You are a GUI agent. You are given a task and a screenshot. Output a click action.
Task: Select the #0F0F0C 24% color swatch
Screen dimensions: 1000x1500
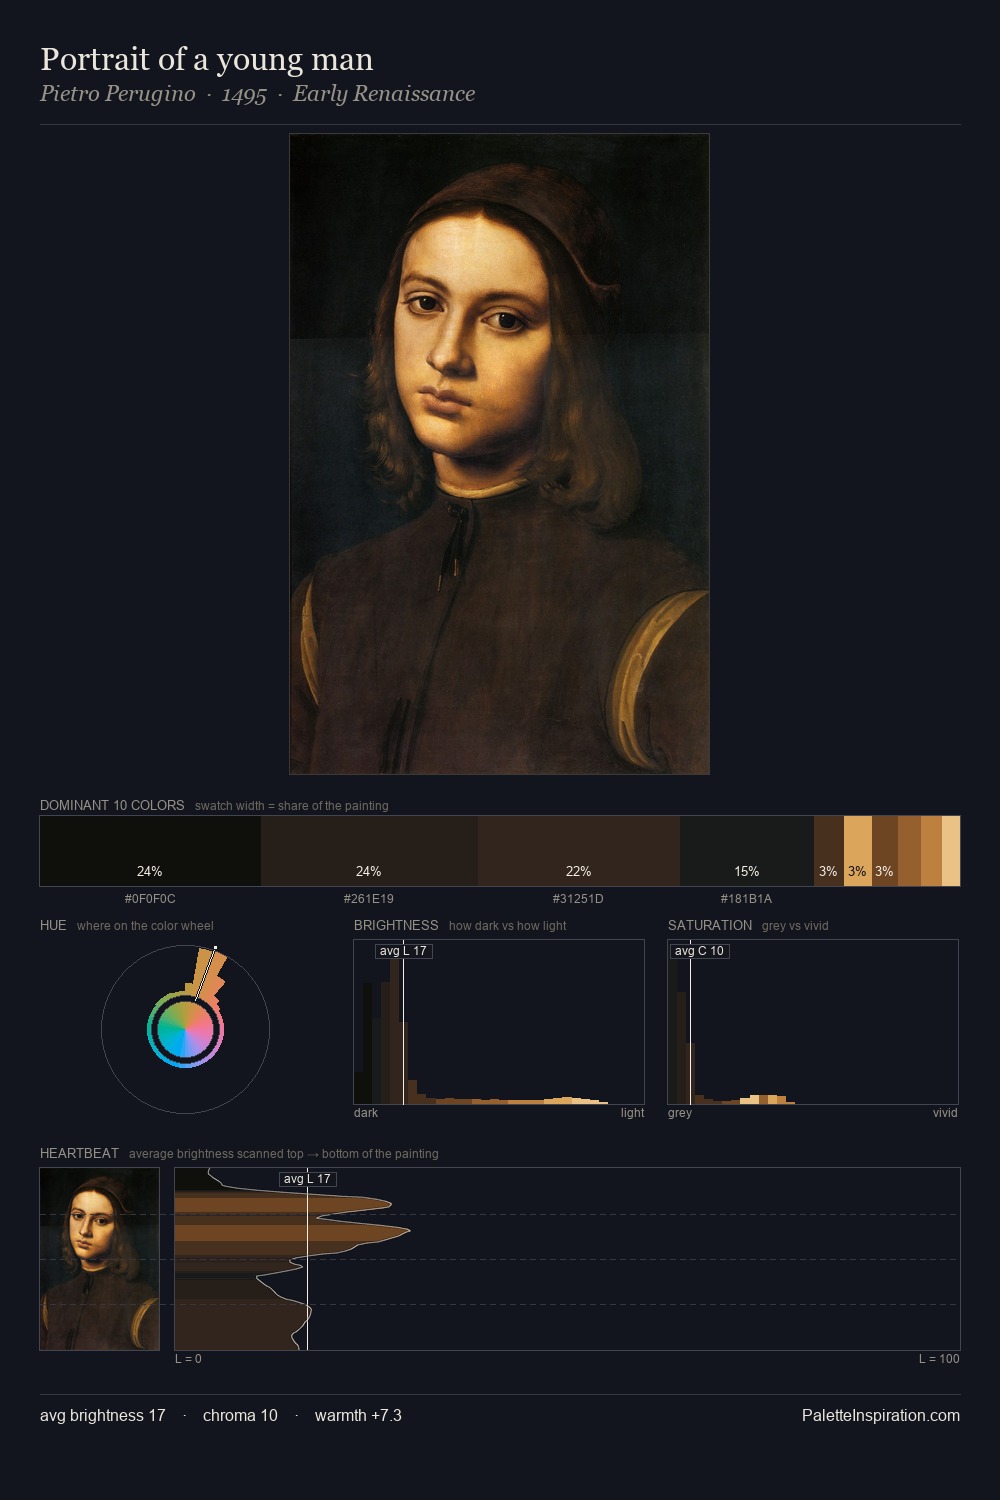(x=150, y=851)
